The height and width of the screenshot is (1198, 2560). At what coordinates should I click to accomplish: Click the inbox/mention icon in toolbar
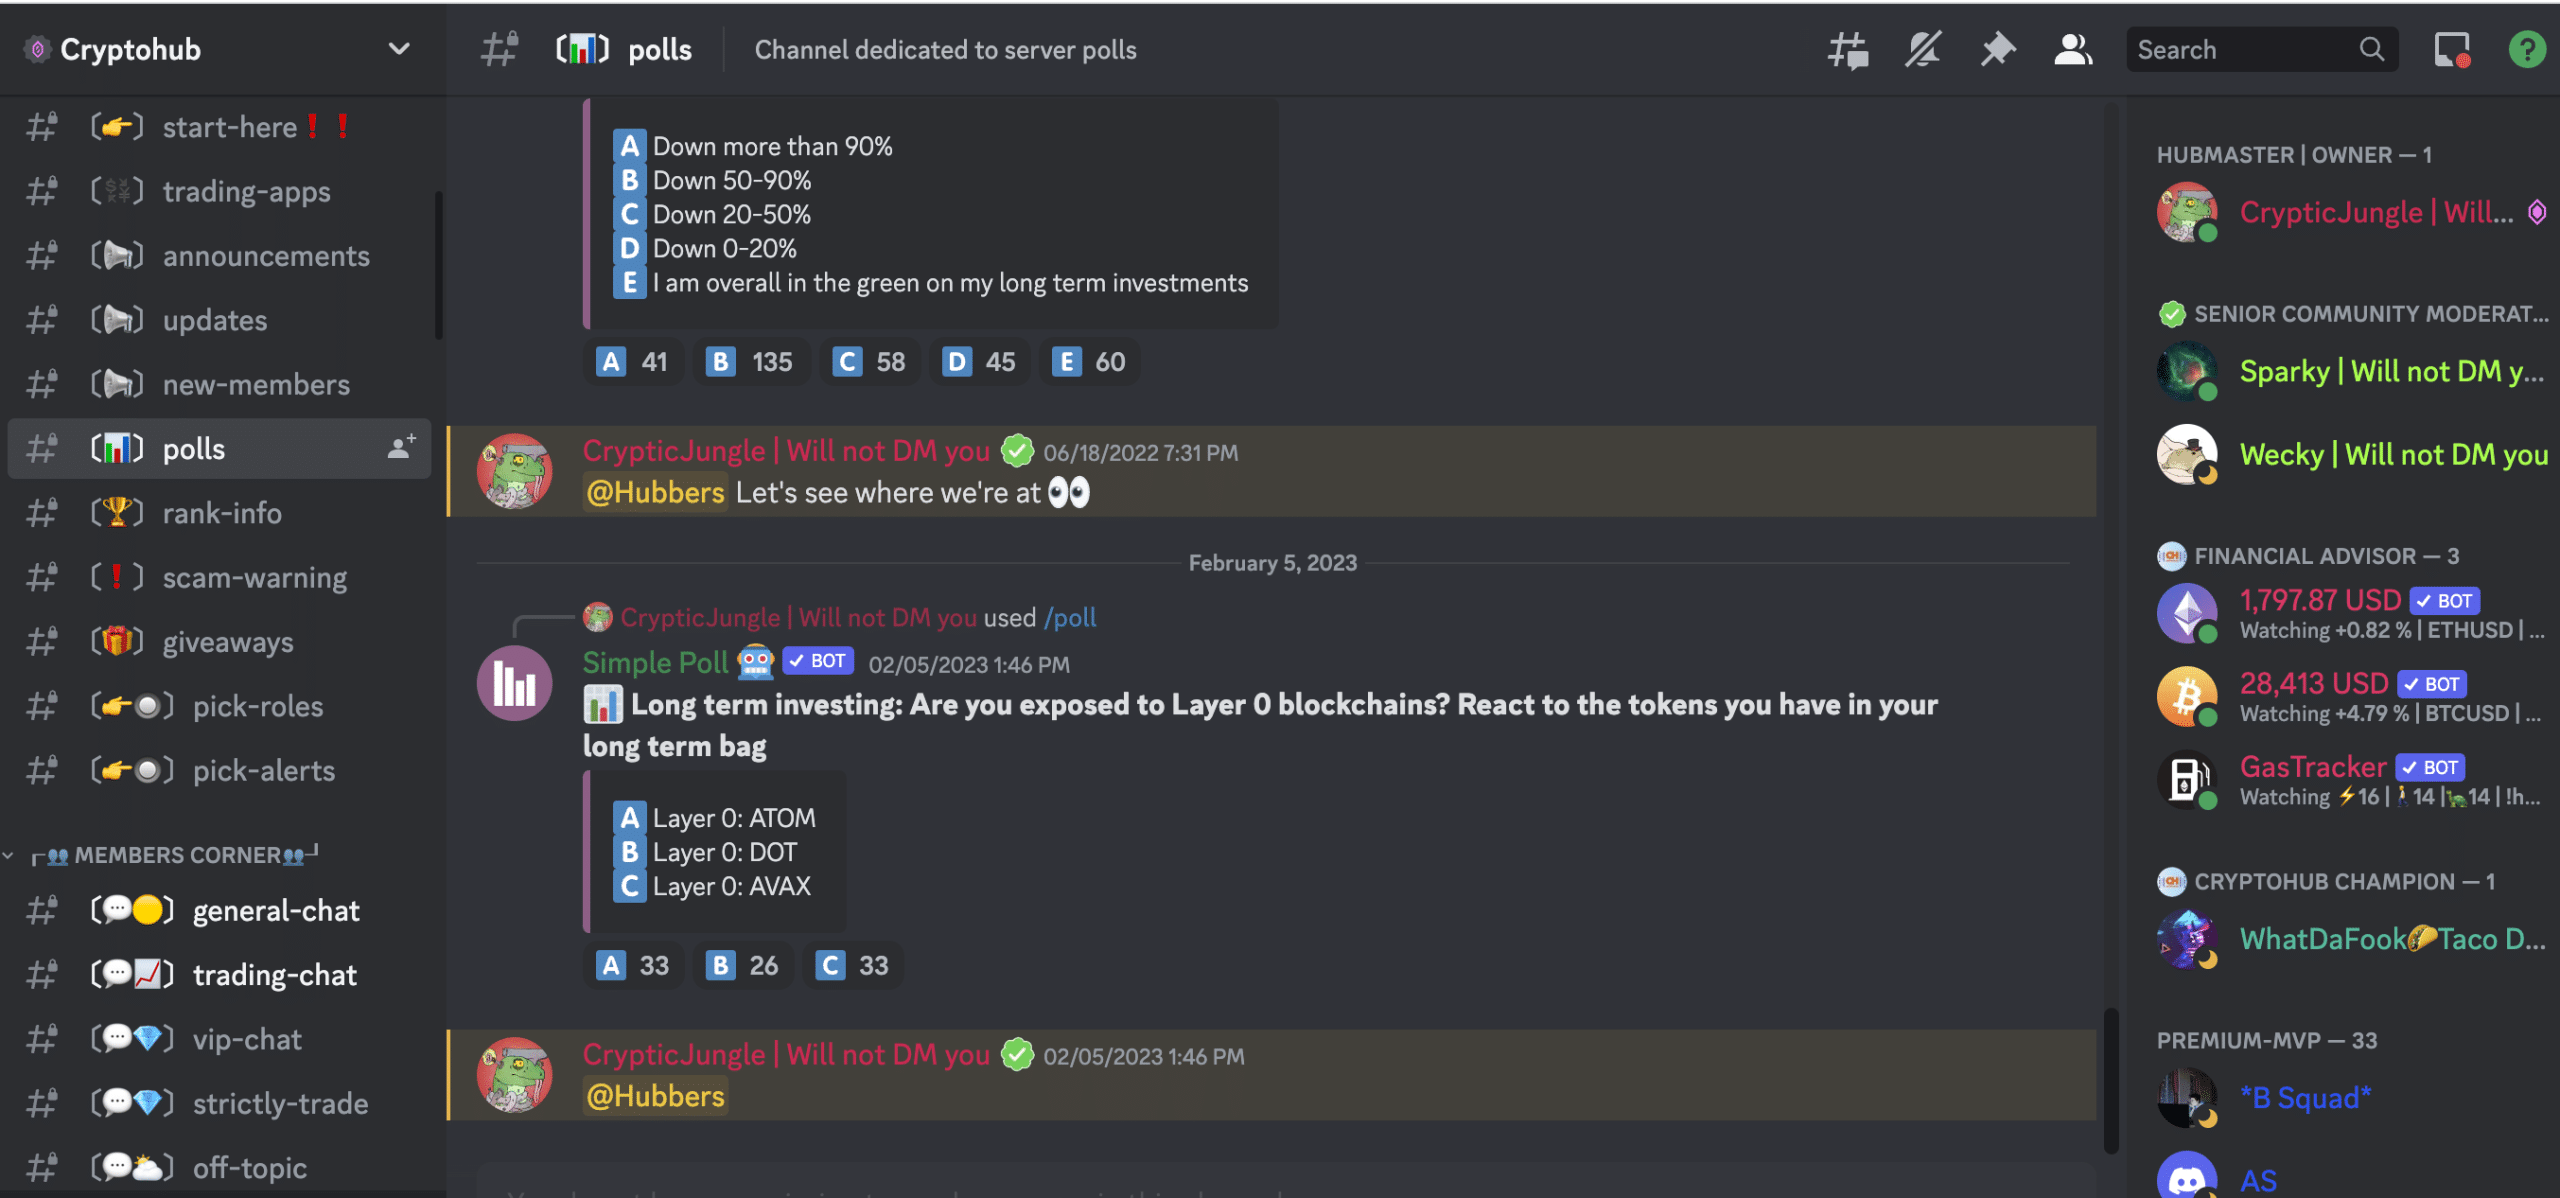2449,49
